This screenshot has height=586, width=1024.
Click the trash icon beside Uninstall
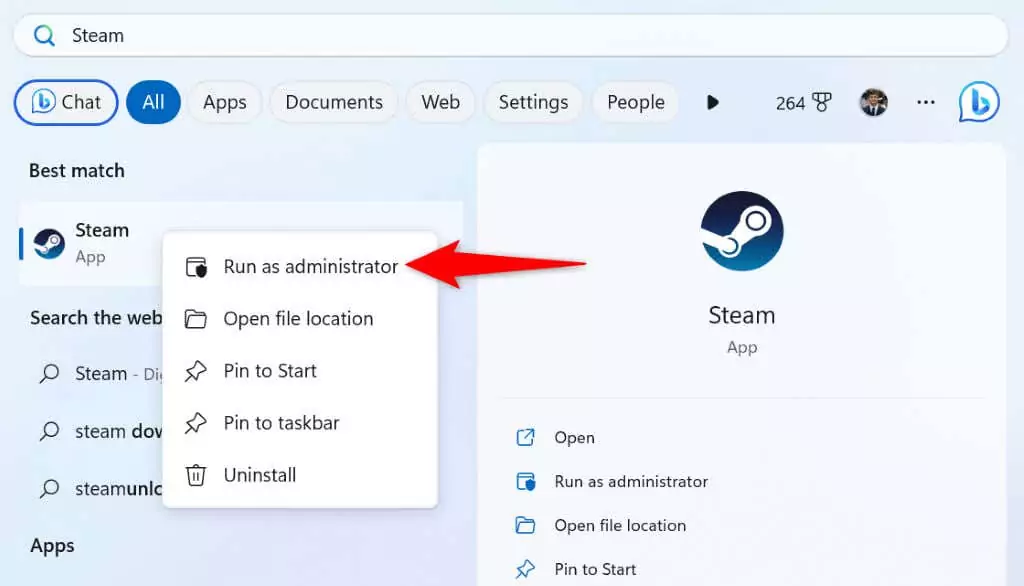tap(195, 475)
